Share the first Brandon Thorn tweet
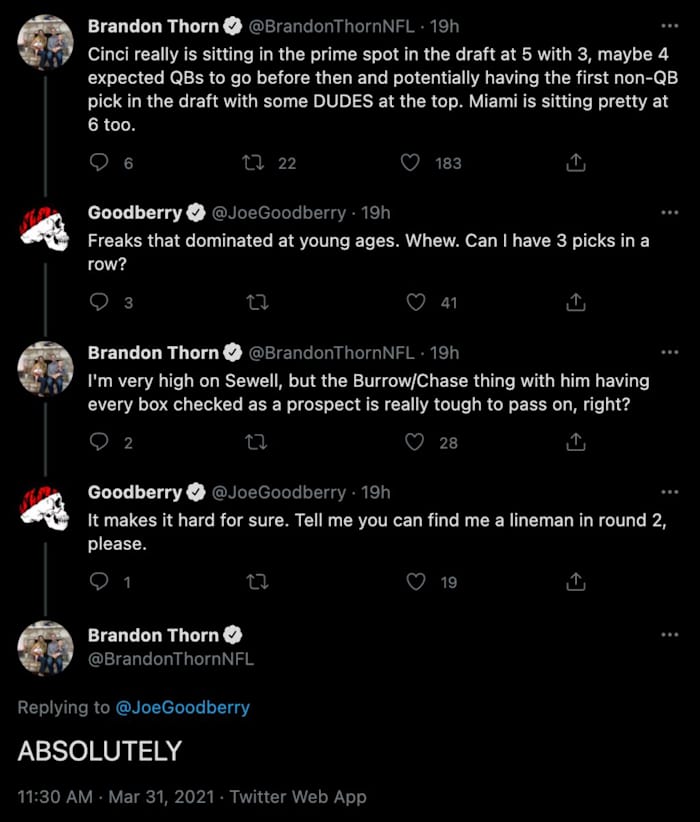Image resolution: width=700 pixels, height=822 pixels. [x=576, y=162]
